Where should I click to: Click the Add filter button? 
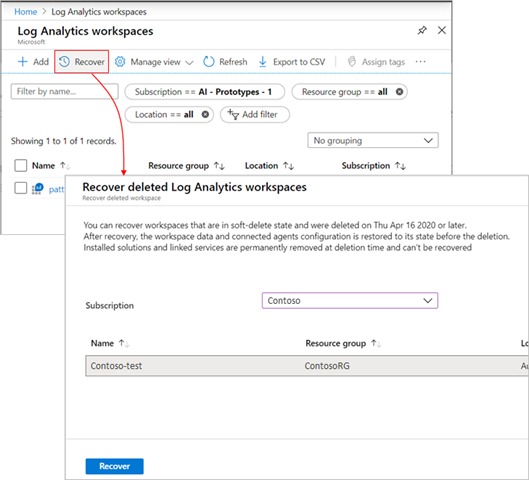click(255, 115)
